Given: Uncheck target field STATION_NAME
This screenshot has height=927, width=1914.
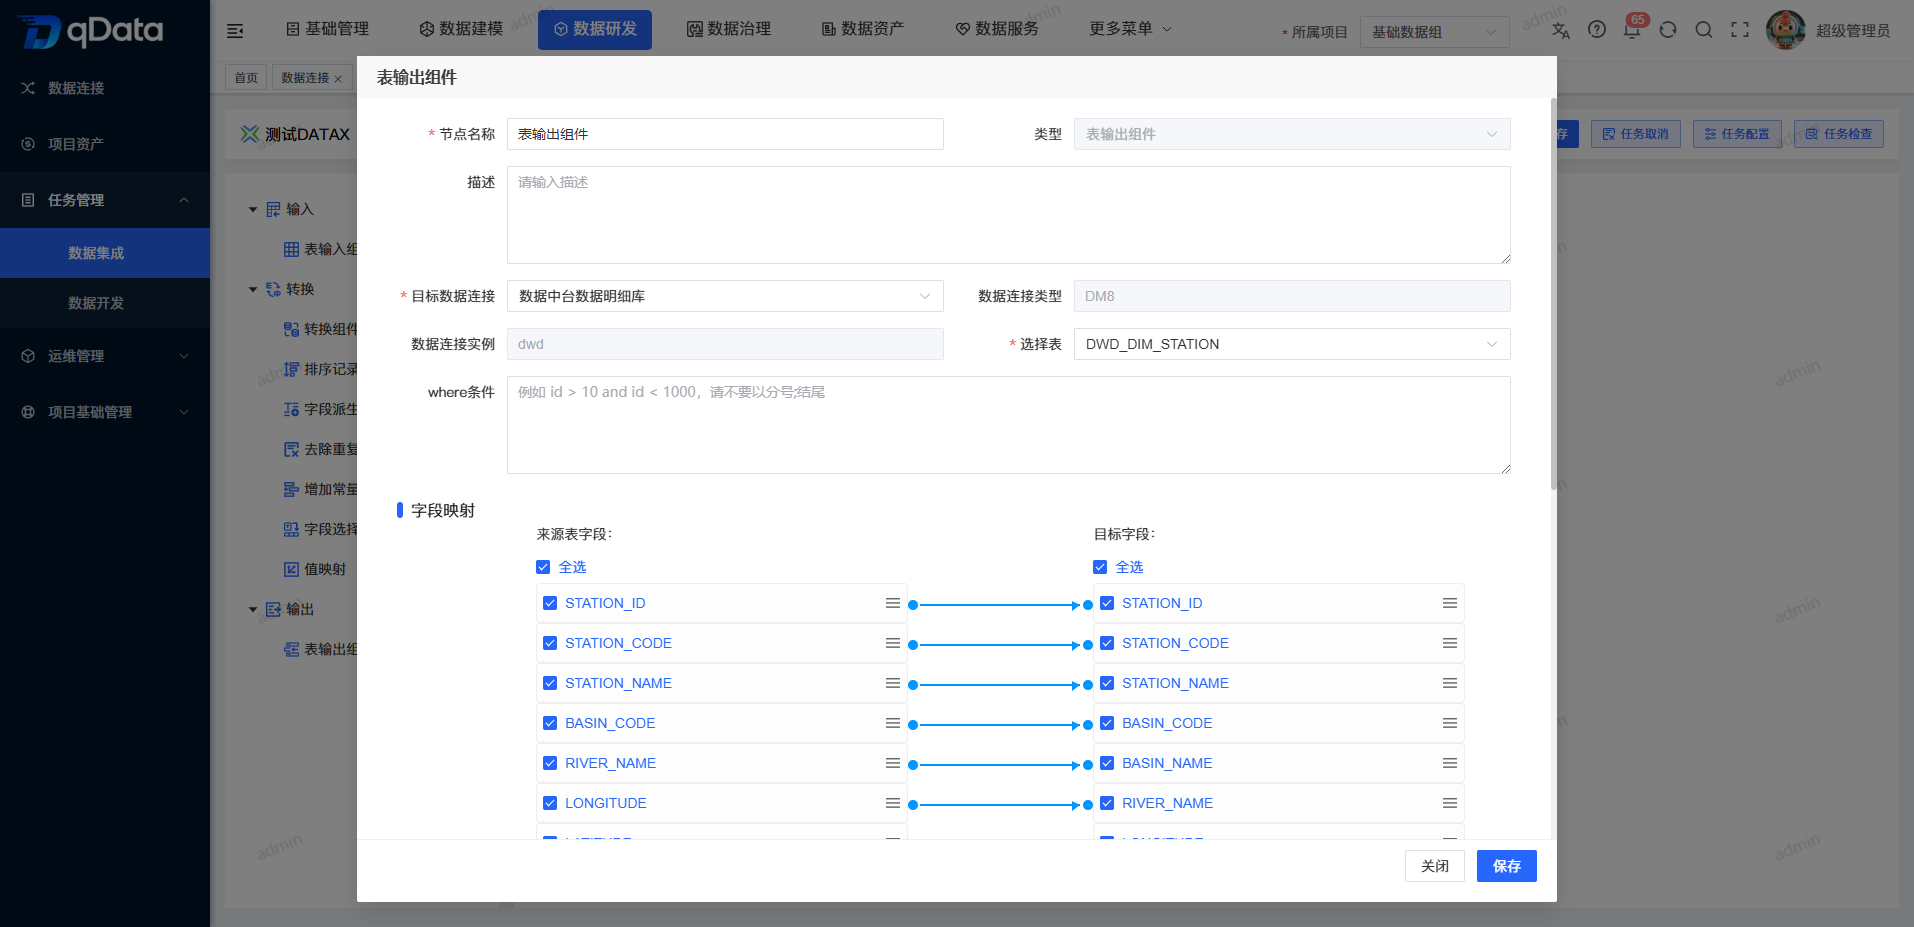Looking at the screenshot, I should (x=1107, y=683).
